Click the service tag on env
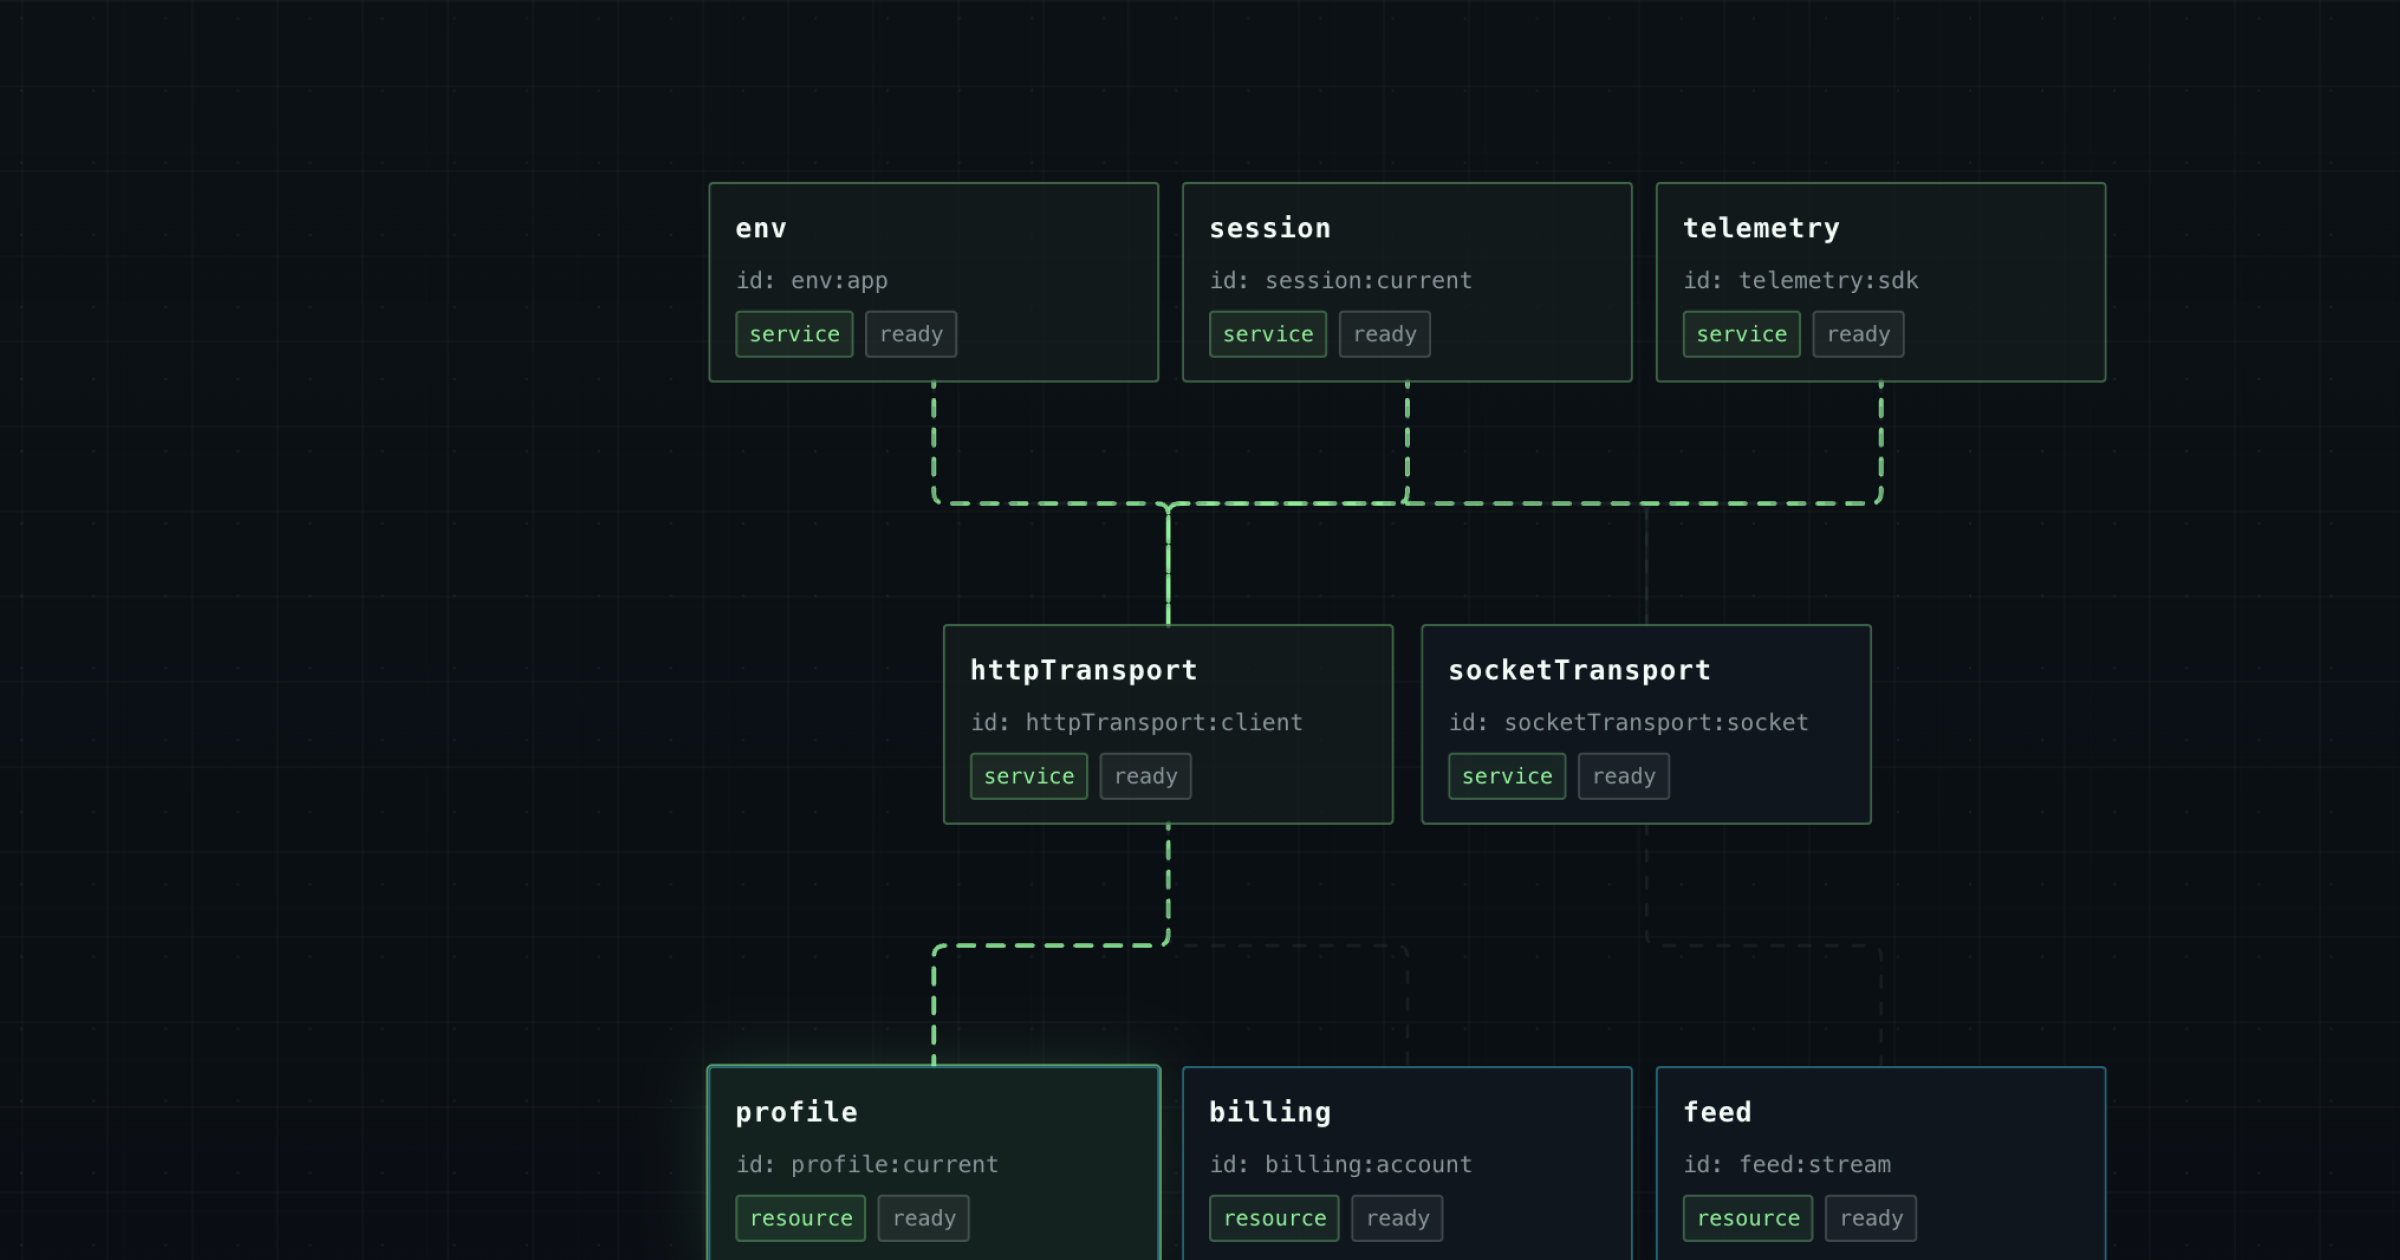This screenshot has width=2400, height=1260. 794,334
